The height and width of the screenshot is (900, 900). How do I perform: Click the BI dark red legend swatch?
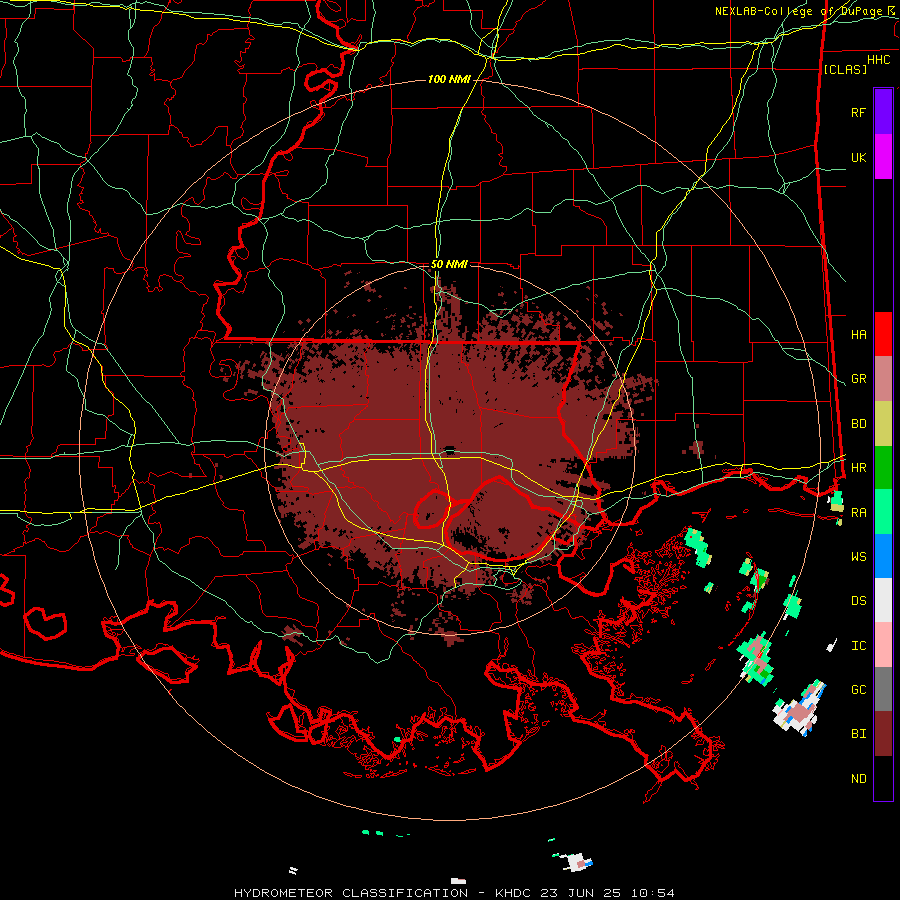pyautogui.click(x=883, y=734)
